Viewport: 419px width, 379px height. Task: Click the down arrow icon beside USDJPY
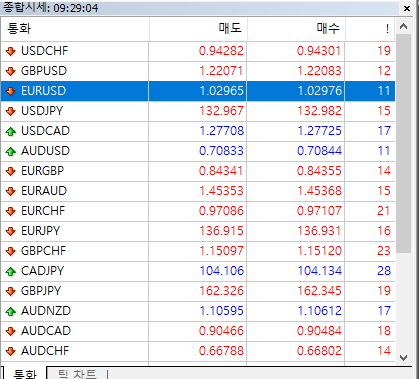(11, 111)
